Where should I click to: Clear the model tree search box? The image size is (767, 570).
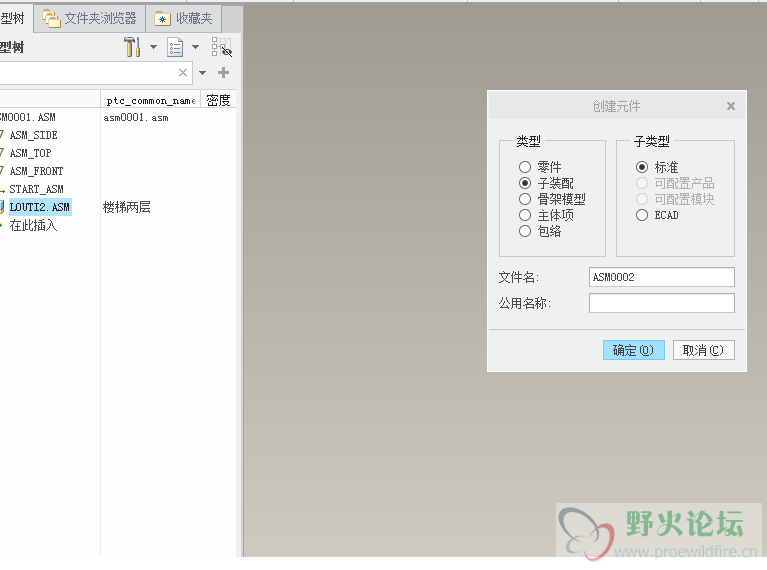182,72
